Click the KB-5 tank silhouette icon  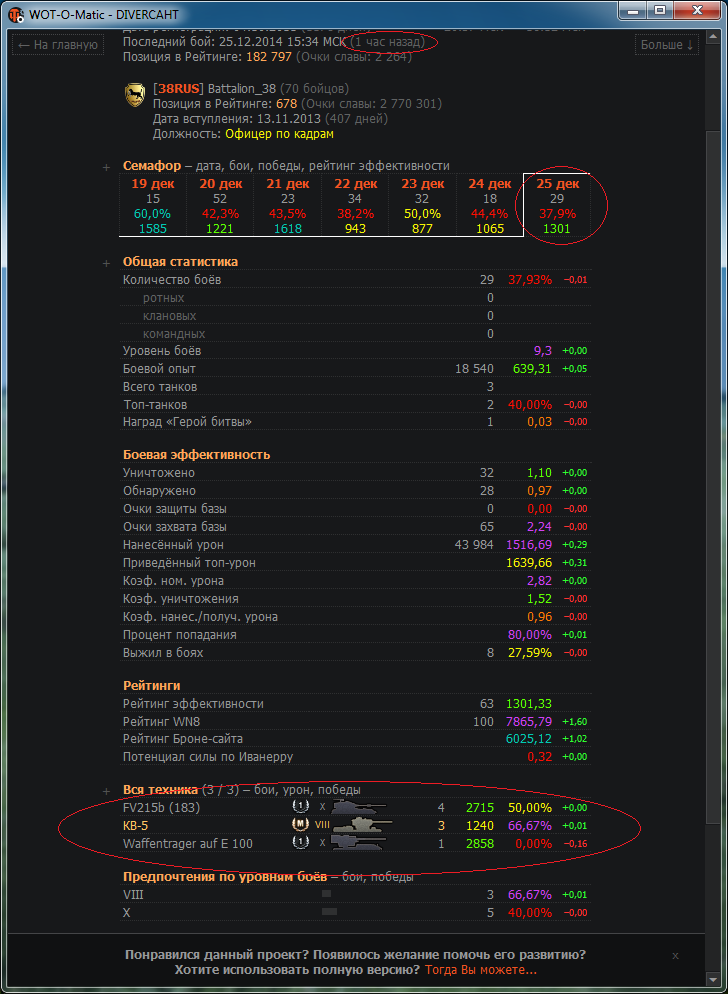tap(363, 825)
